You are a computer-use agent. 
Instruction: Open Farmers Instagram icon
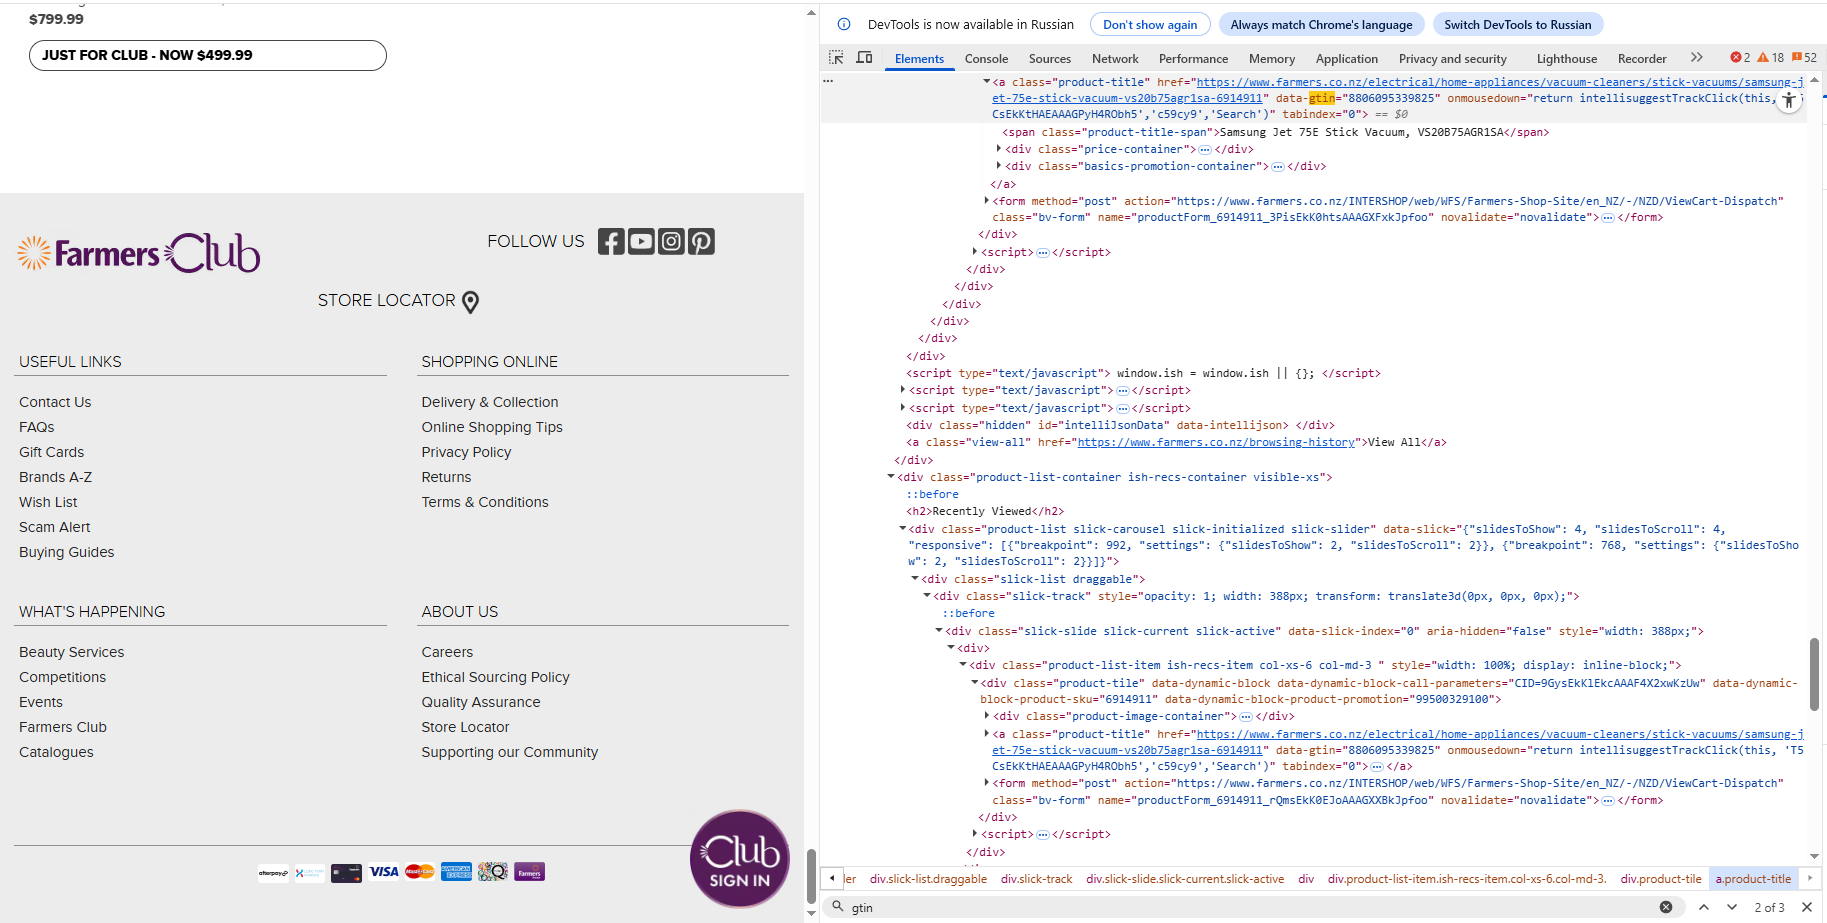click(x=671, y=241)
